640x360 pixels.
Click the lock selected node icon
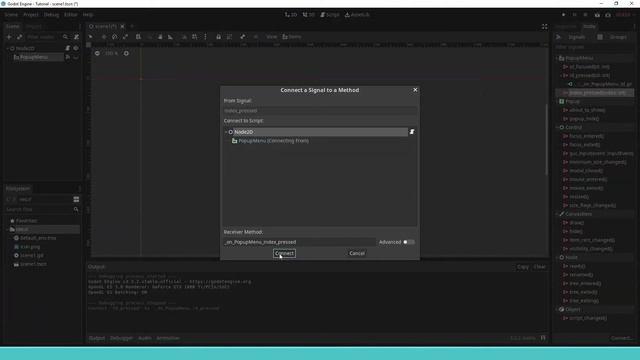(219, 37)
